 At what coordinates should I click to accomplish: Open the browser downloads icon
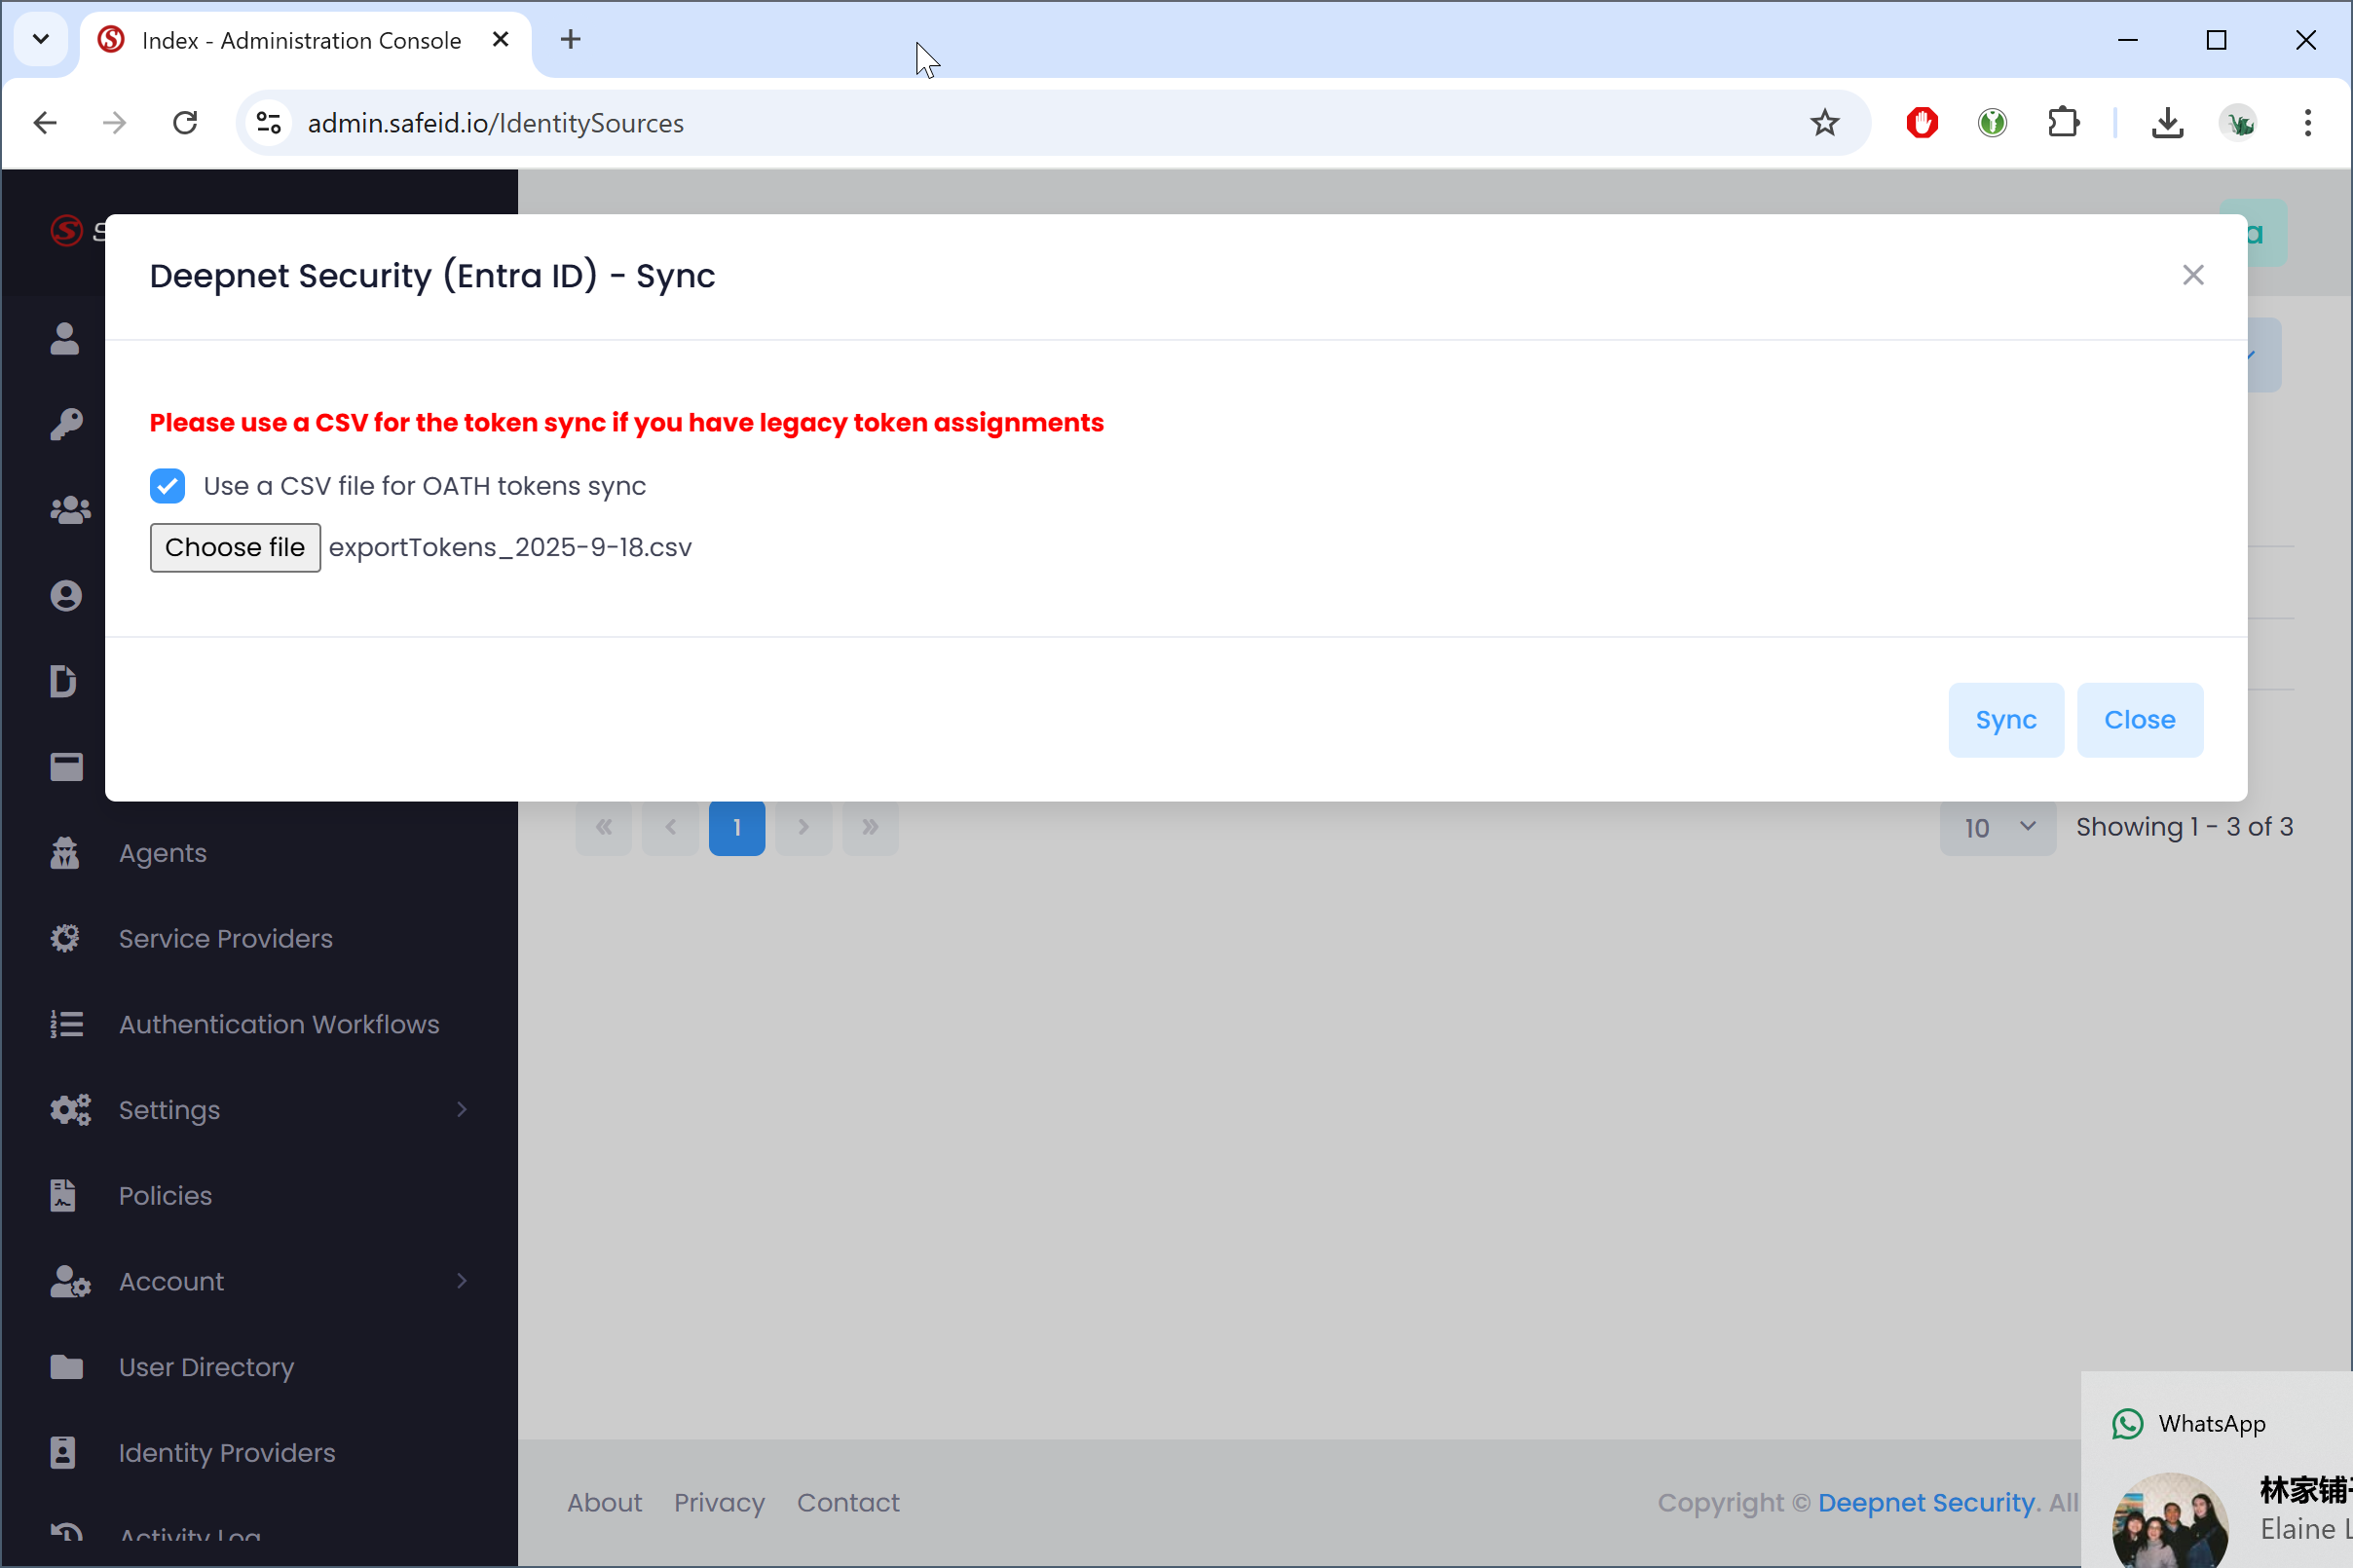[x=2167, y=123]
